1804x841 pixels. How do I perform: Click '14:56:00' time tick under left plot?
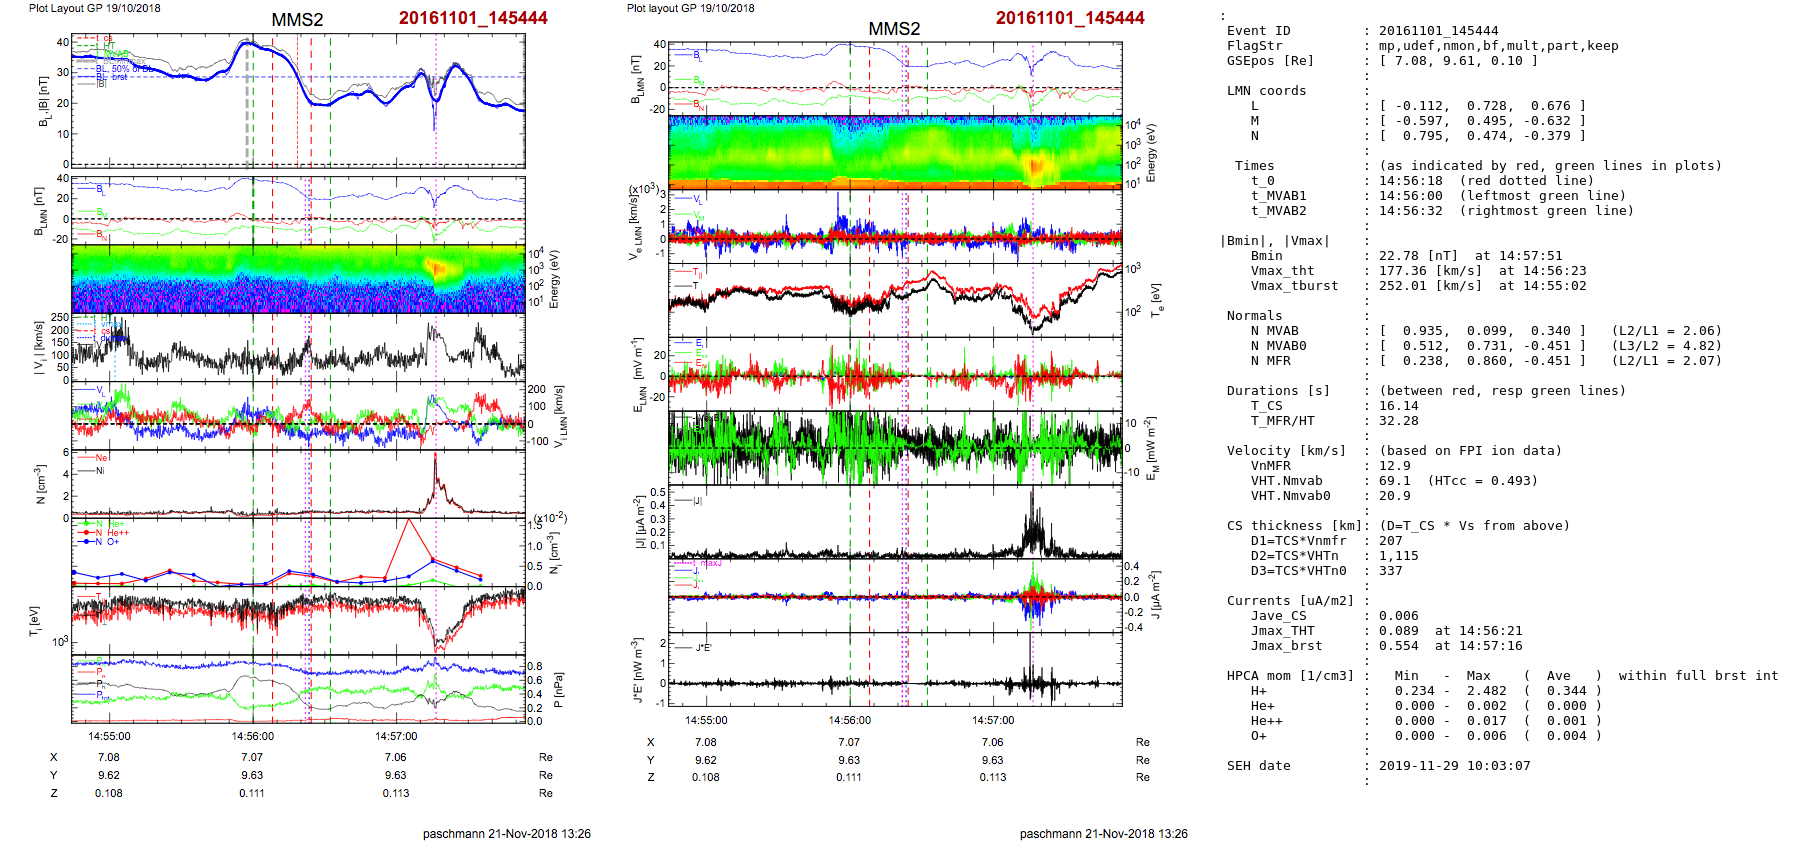click(x=253, y=736)
